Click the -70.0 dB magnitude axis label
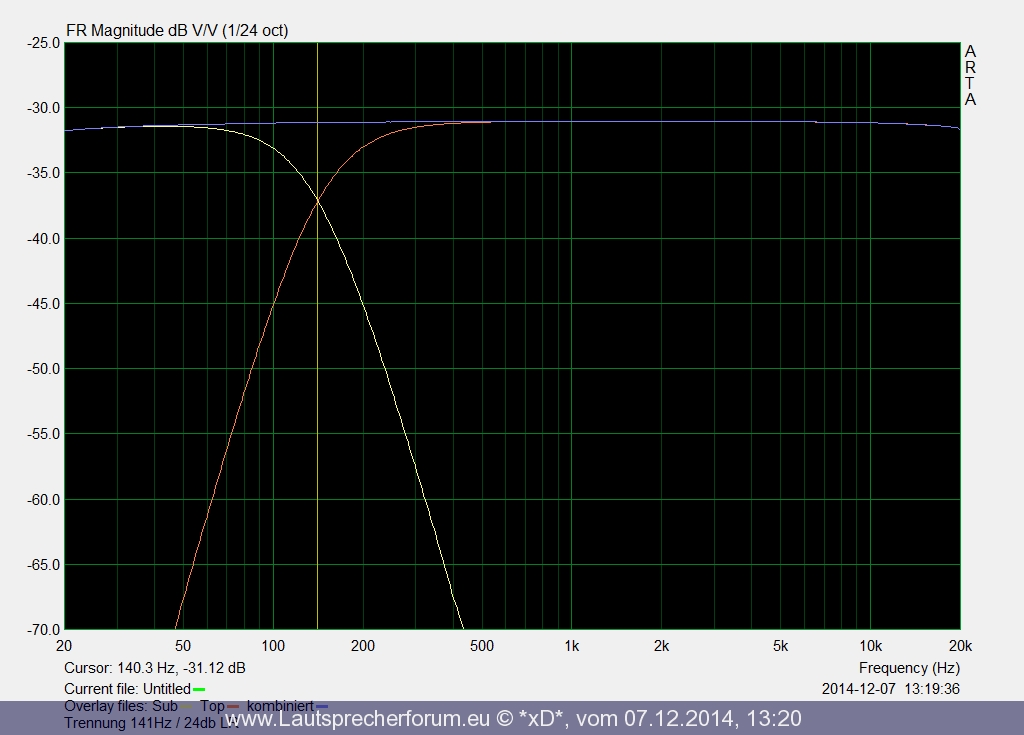 coord(41,630)
